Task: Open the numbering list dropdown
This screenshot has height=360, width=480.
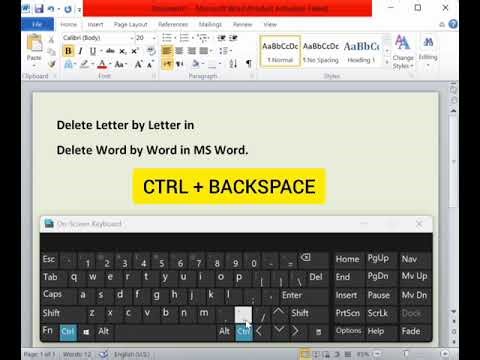Action: (192, 38)
